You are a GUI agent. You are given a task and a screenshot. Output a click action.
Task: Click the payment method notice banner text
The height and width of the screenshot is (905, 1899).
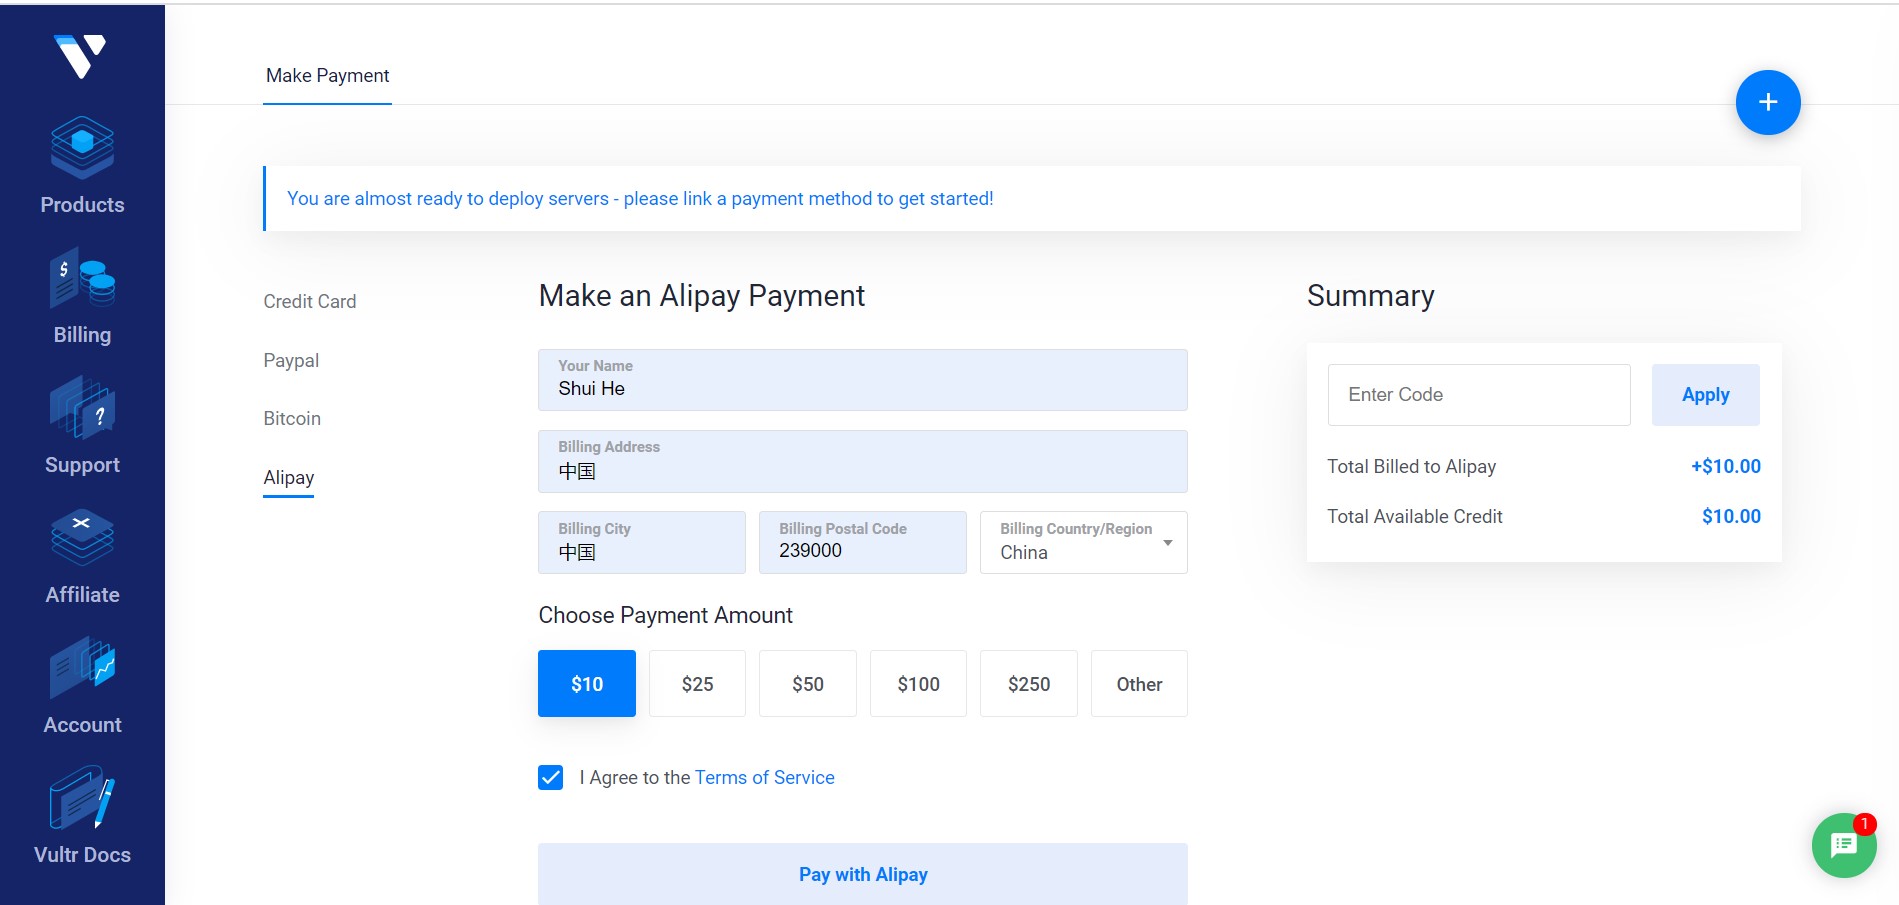(640, 198)
